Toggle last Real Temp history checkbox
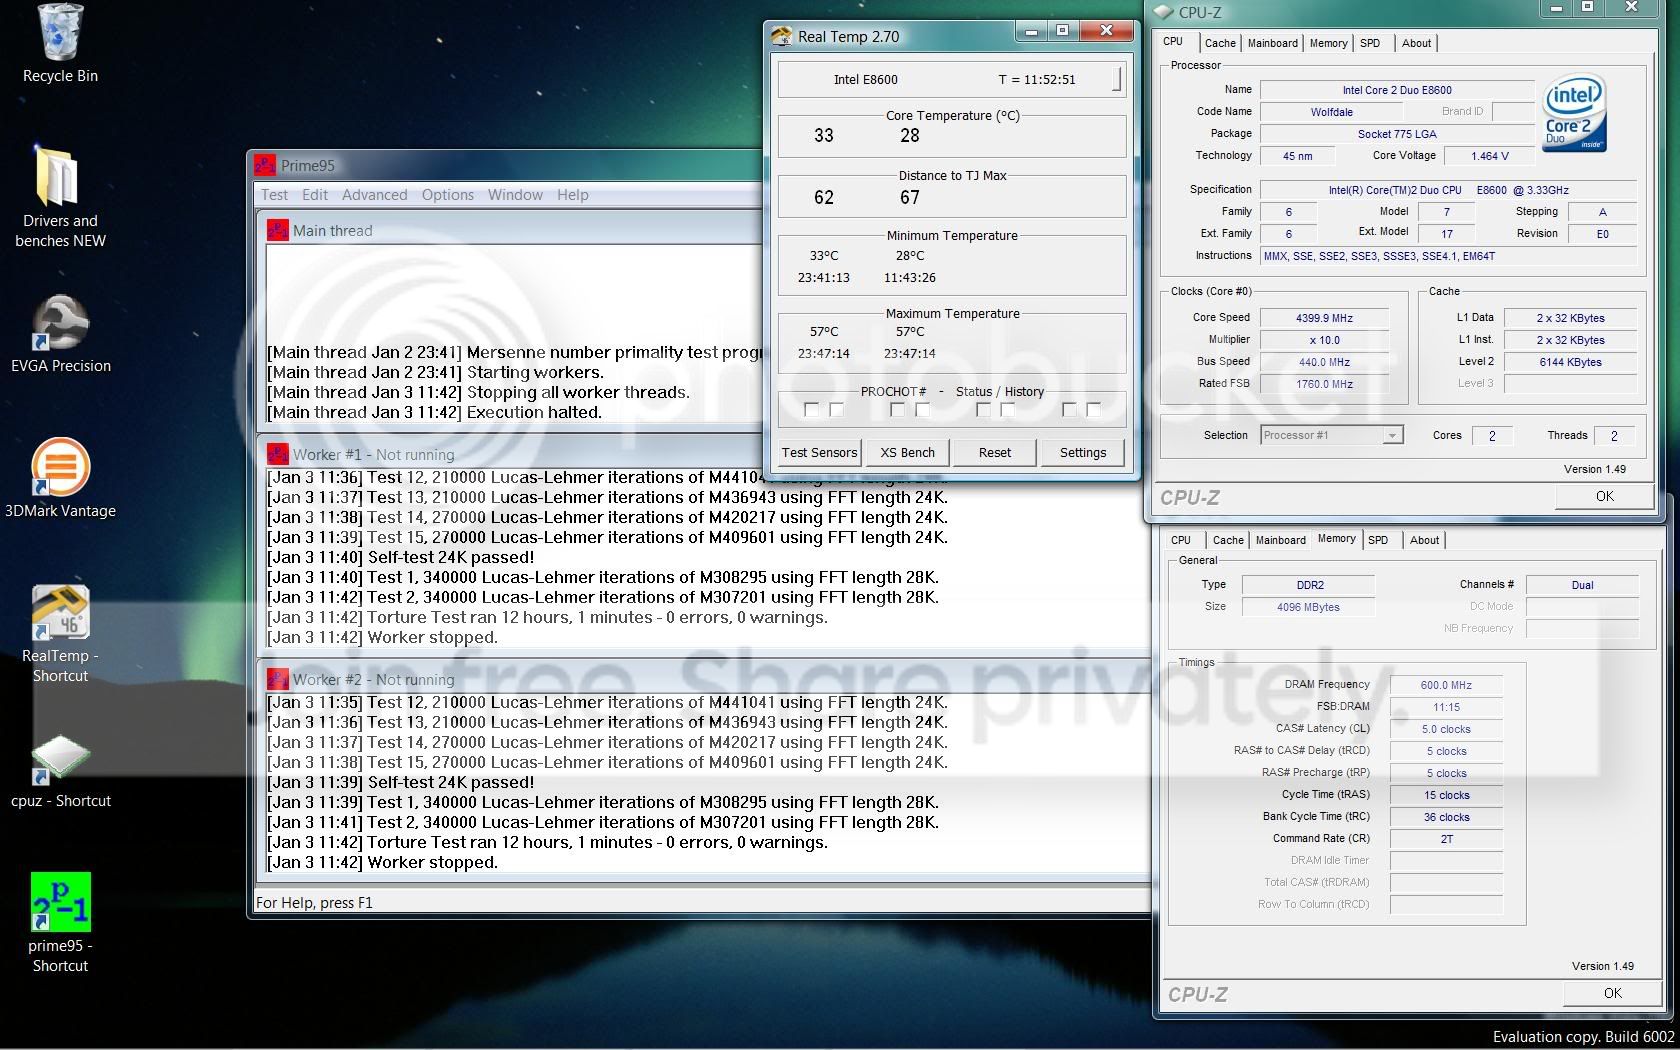1680x1050 pixels. pyautogui.click(x=1094, y=410)
